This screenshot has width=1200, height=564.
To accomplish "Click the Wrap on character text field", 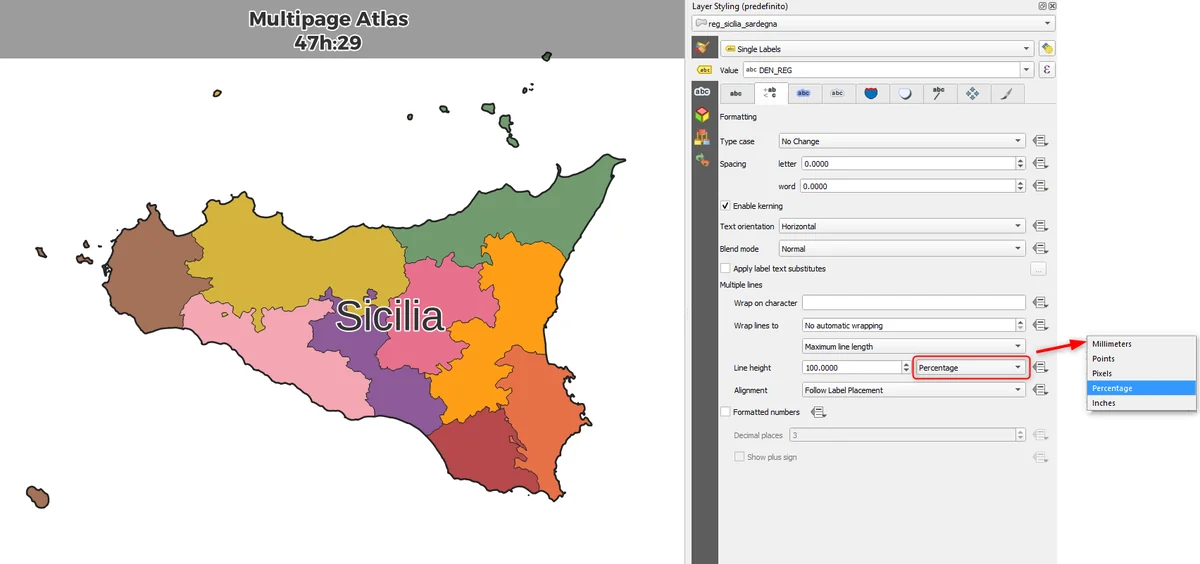I will (913, 303).
